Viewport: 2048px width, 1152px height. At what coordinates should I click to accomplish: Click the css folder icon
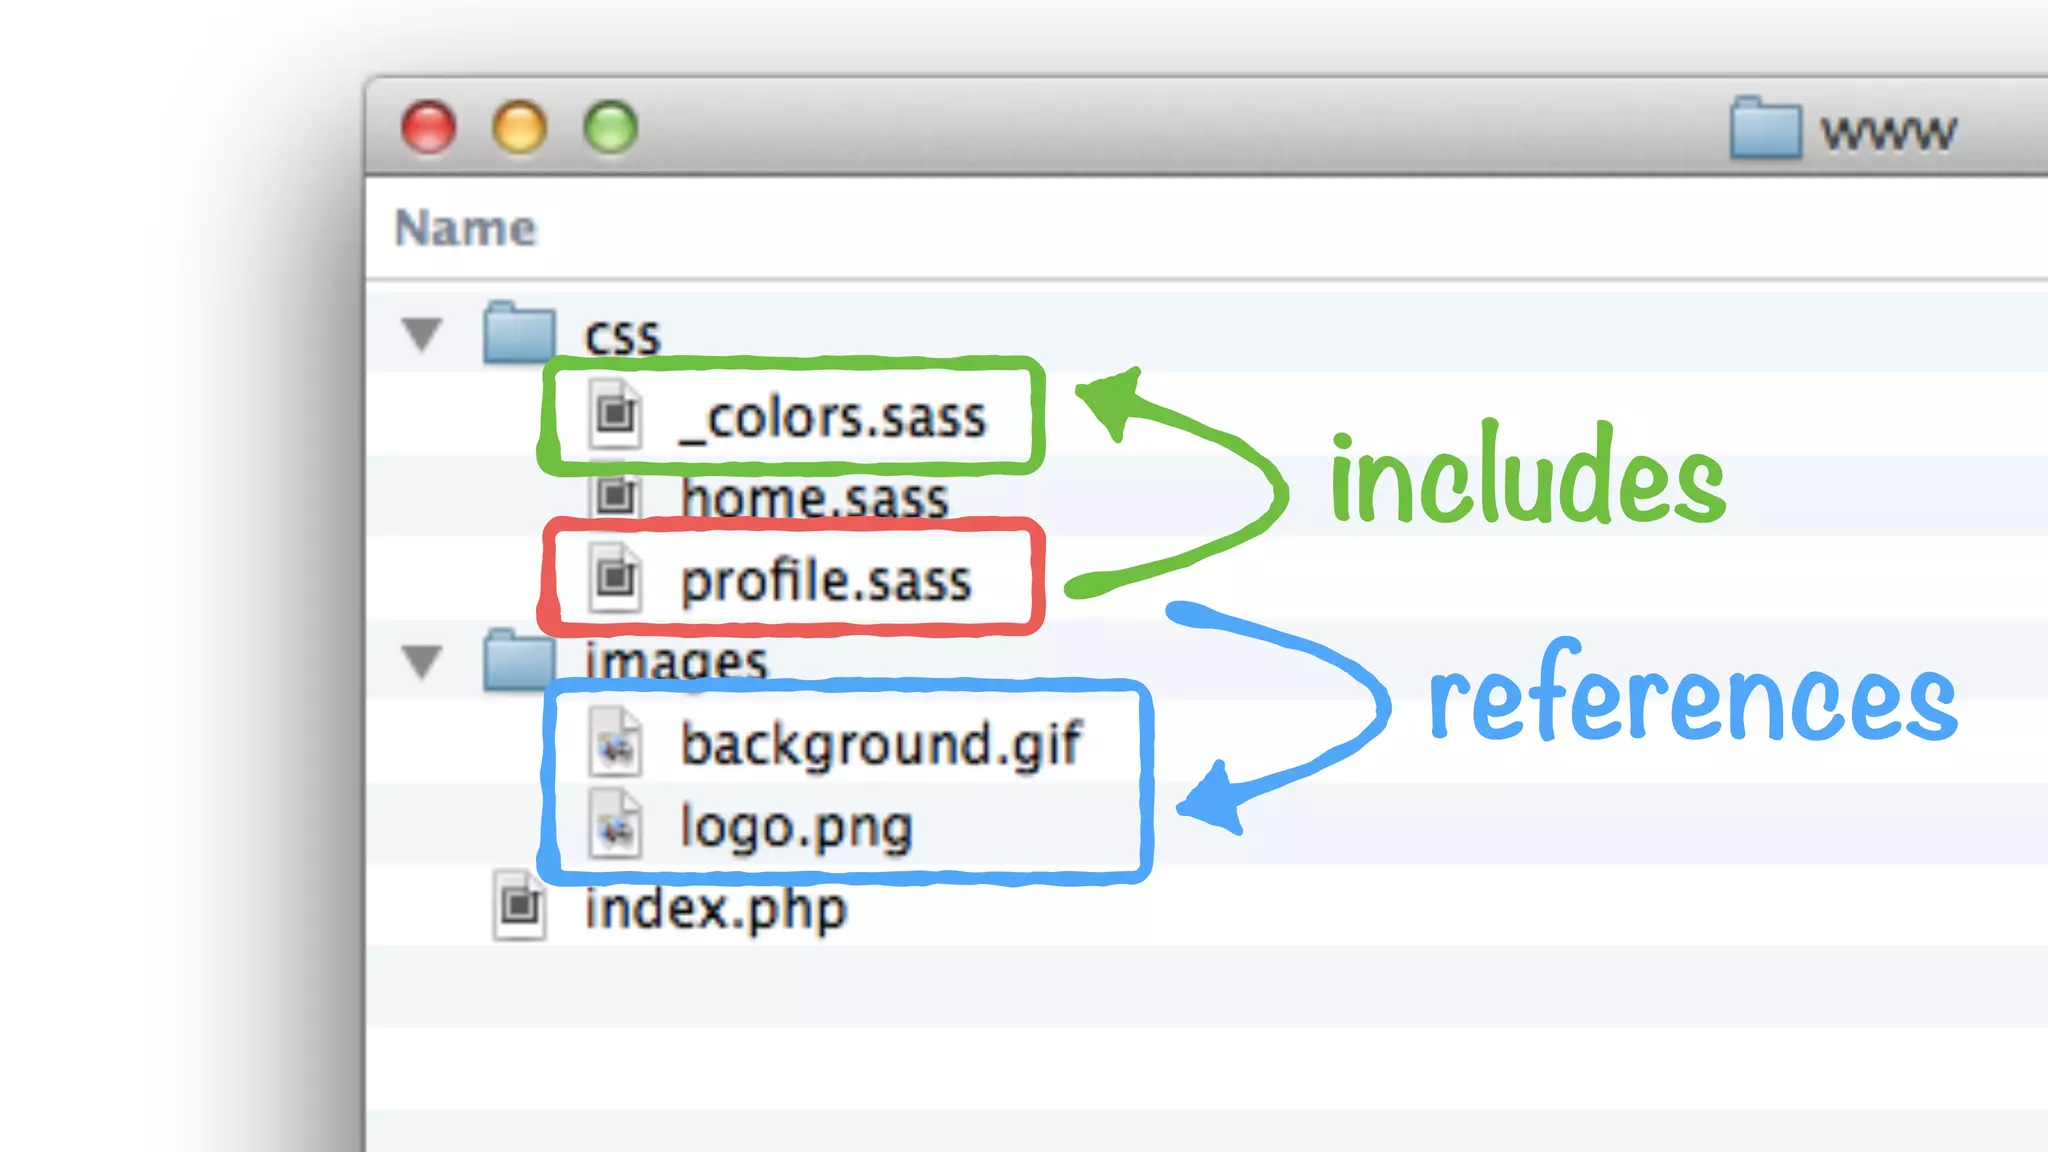click(x=519, y=332)
